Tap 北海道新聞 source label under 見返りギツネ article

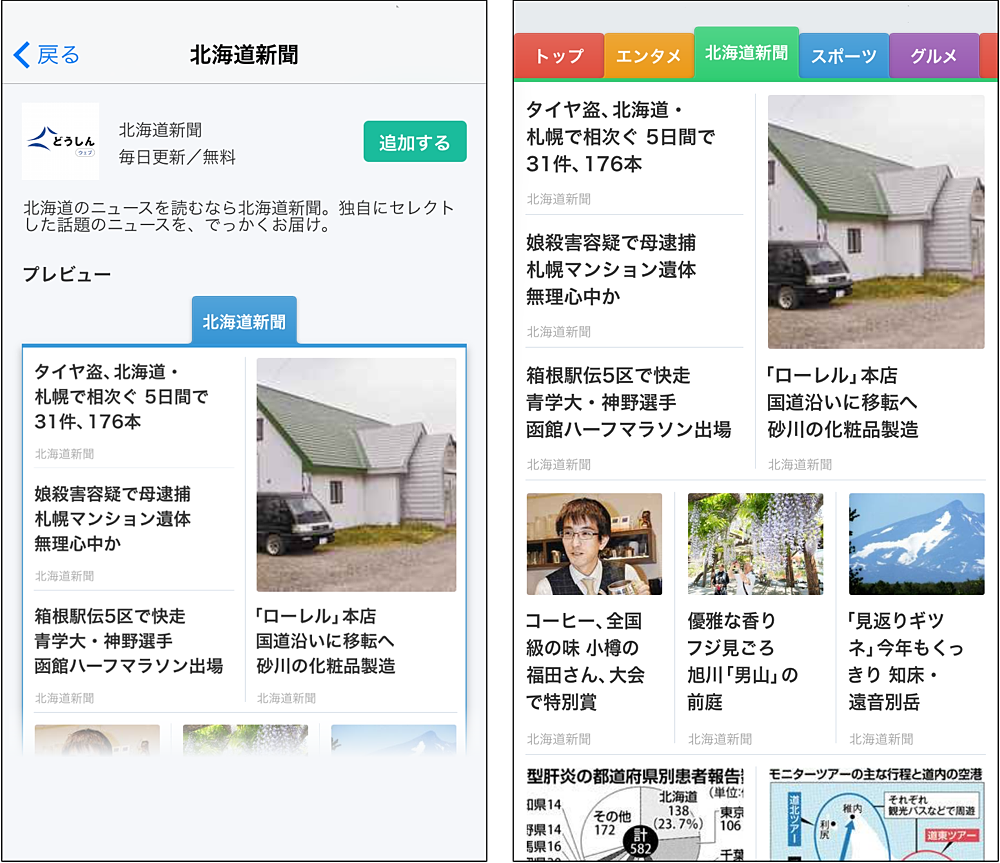(881, 739)
